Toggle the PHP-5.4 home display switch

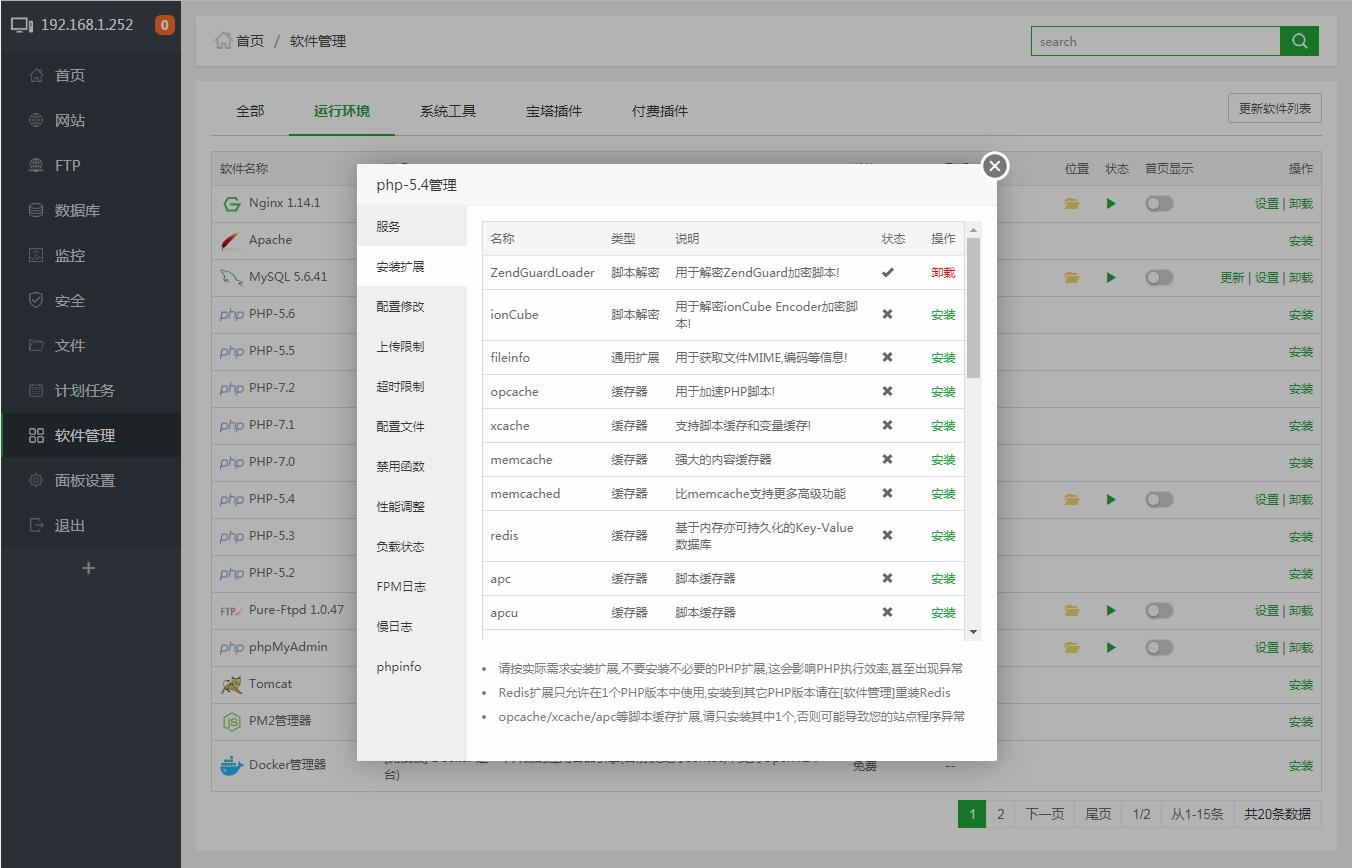pyautogui.click(x=1159, y=498)
